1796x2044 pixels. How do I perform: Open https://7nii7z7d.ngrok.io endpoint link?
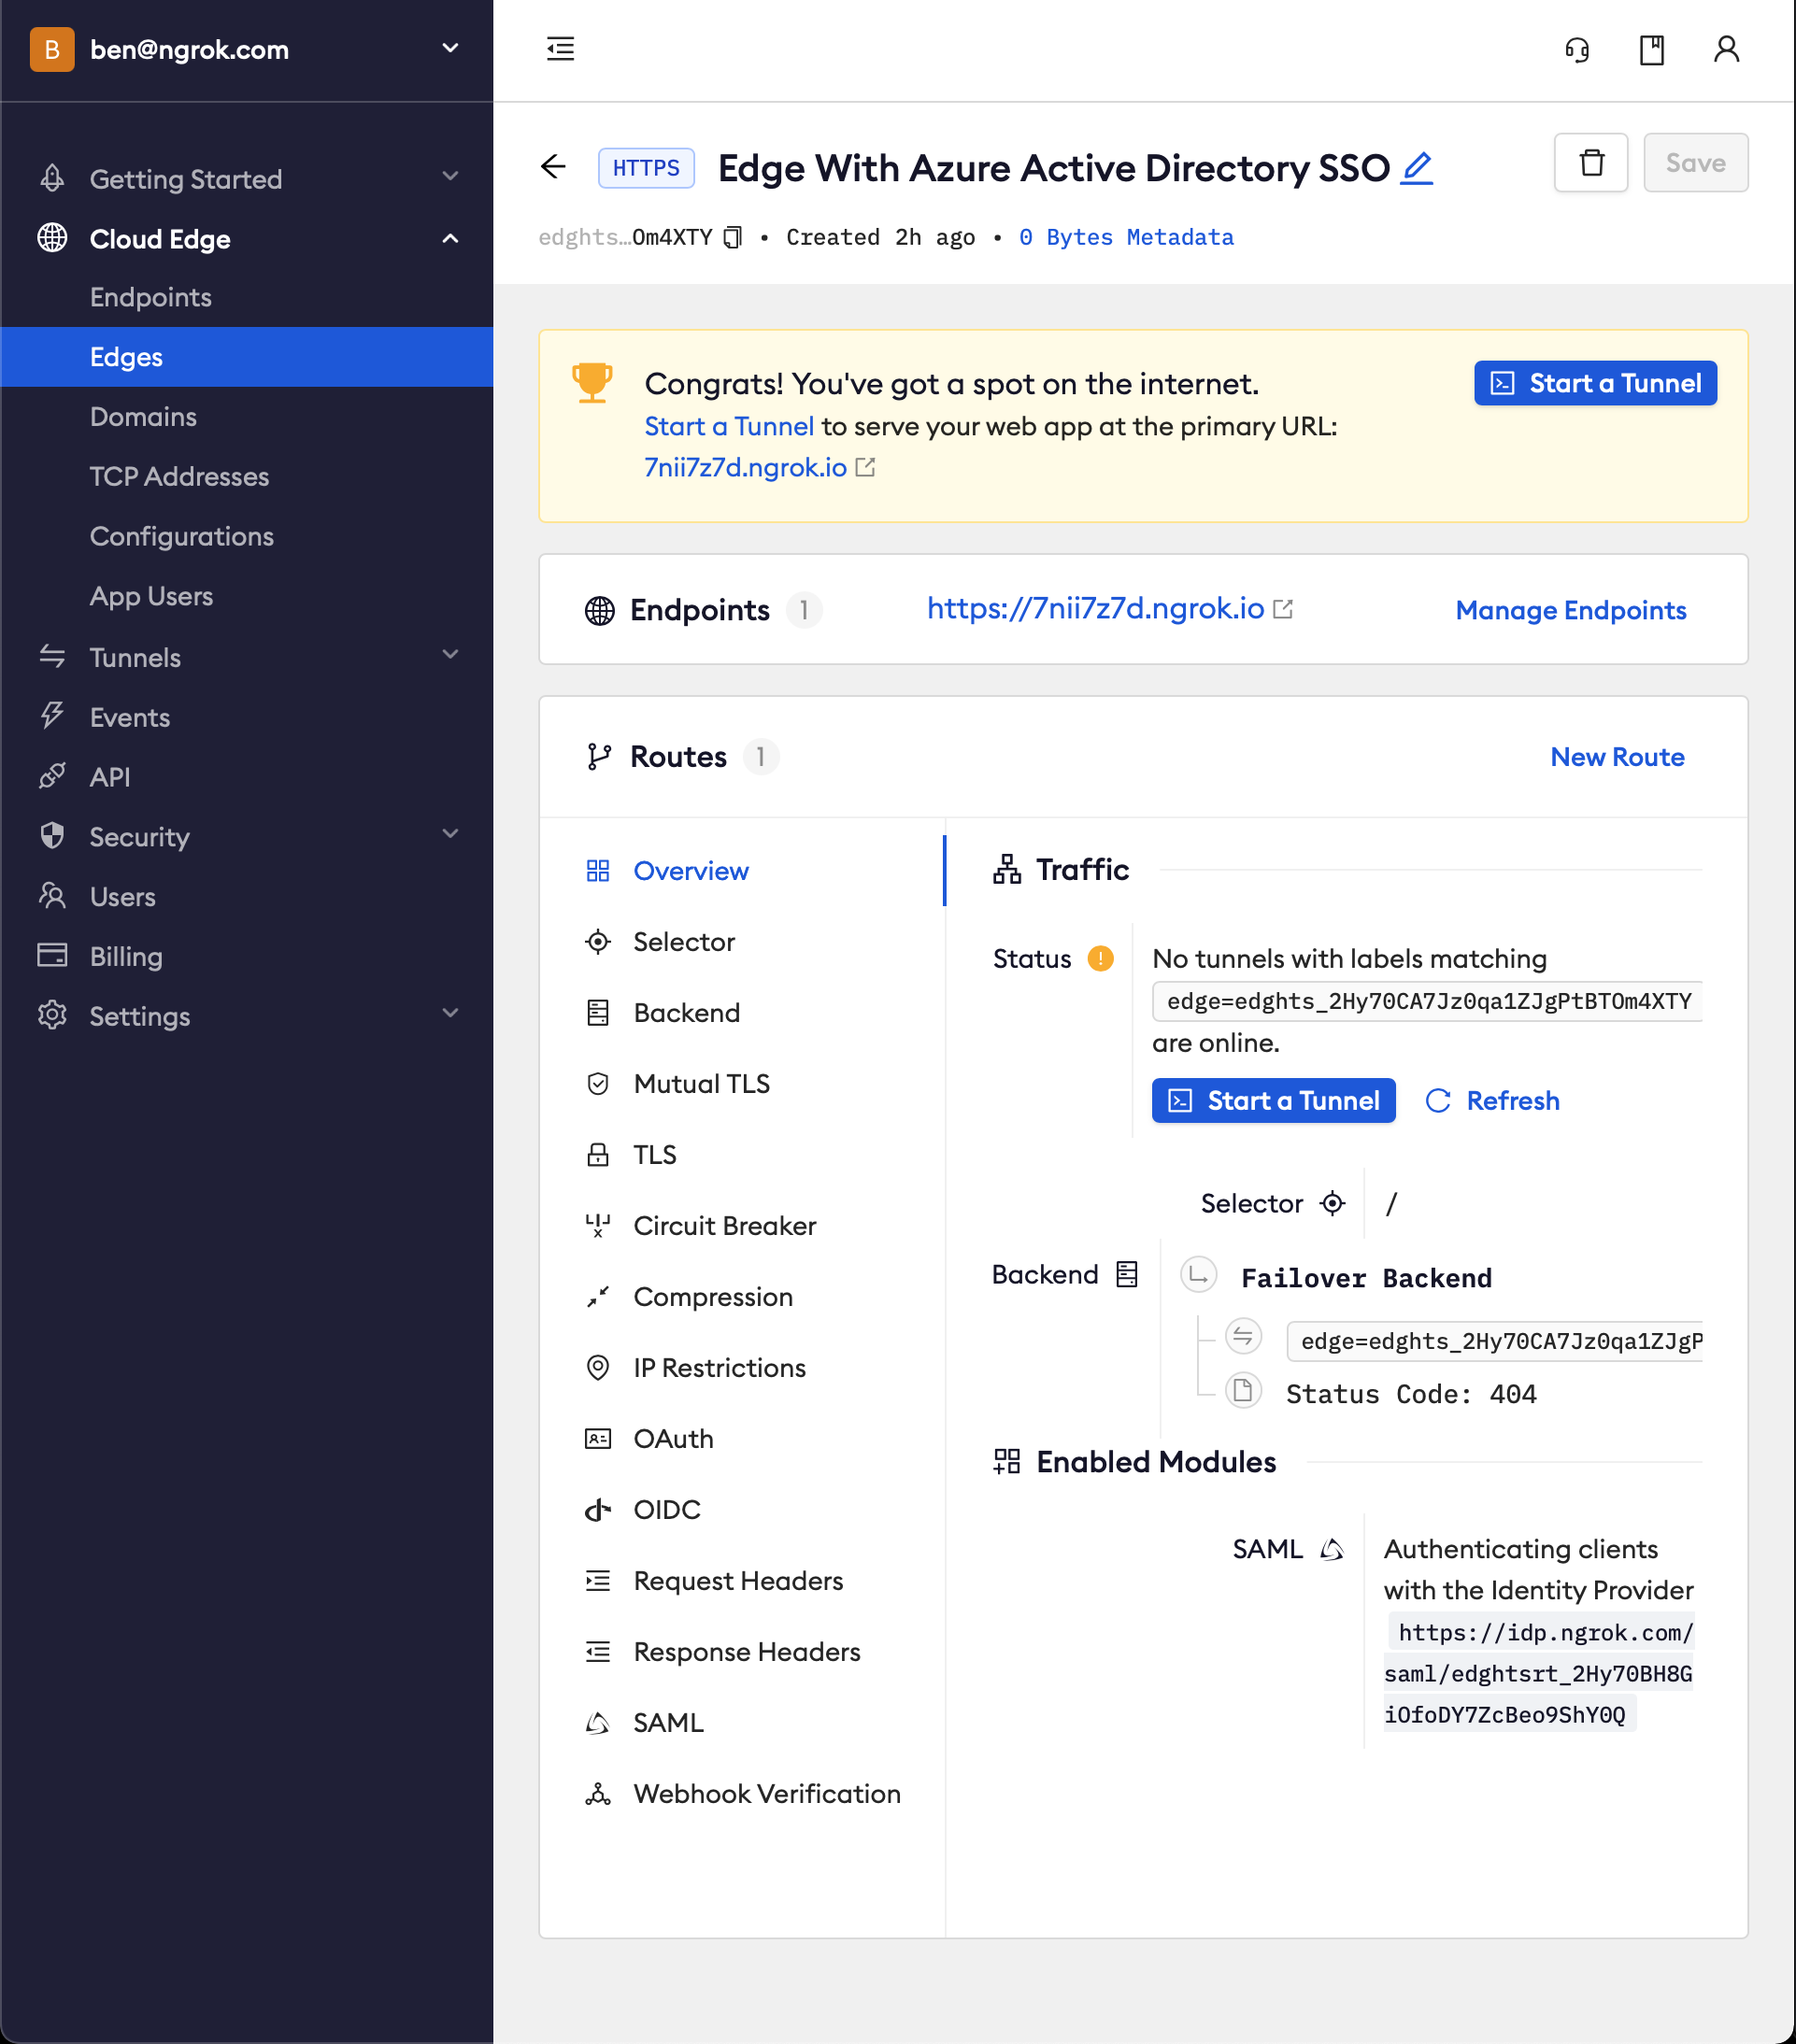coord(1095,608)
